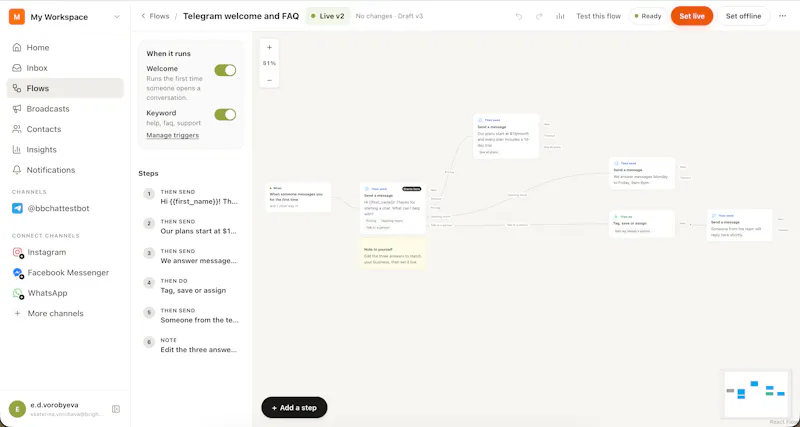Open the flow analytics bar-chart icon
Viewport: 800px width, 427px height.
point(560,16)
